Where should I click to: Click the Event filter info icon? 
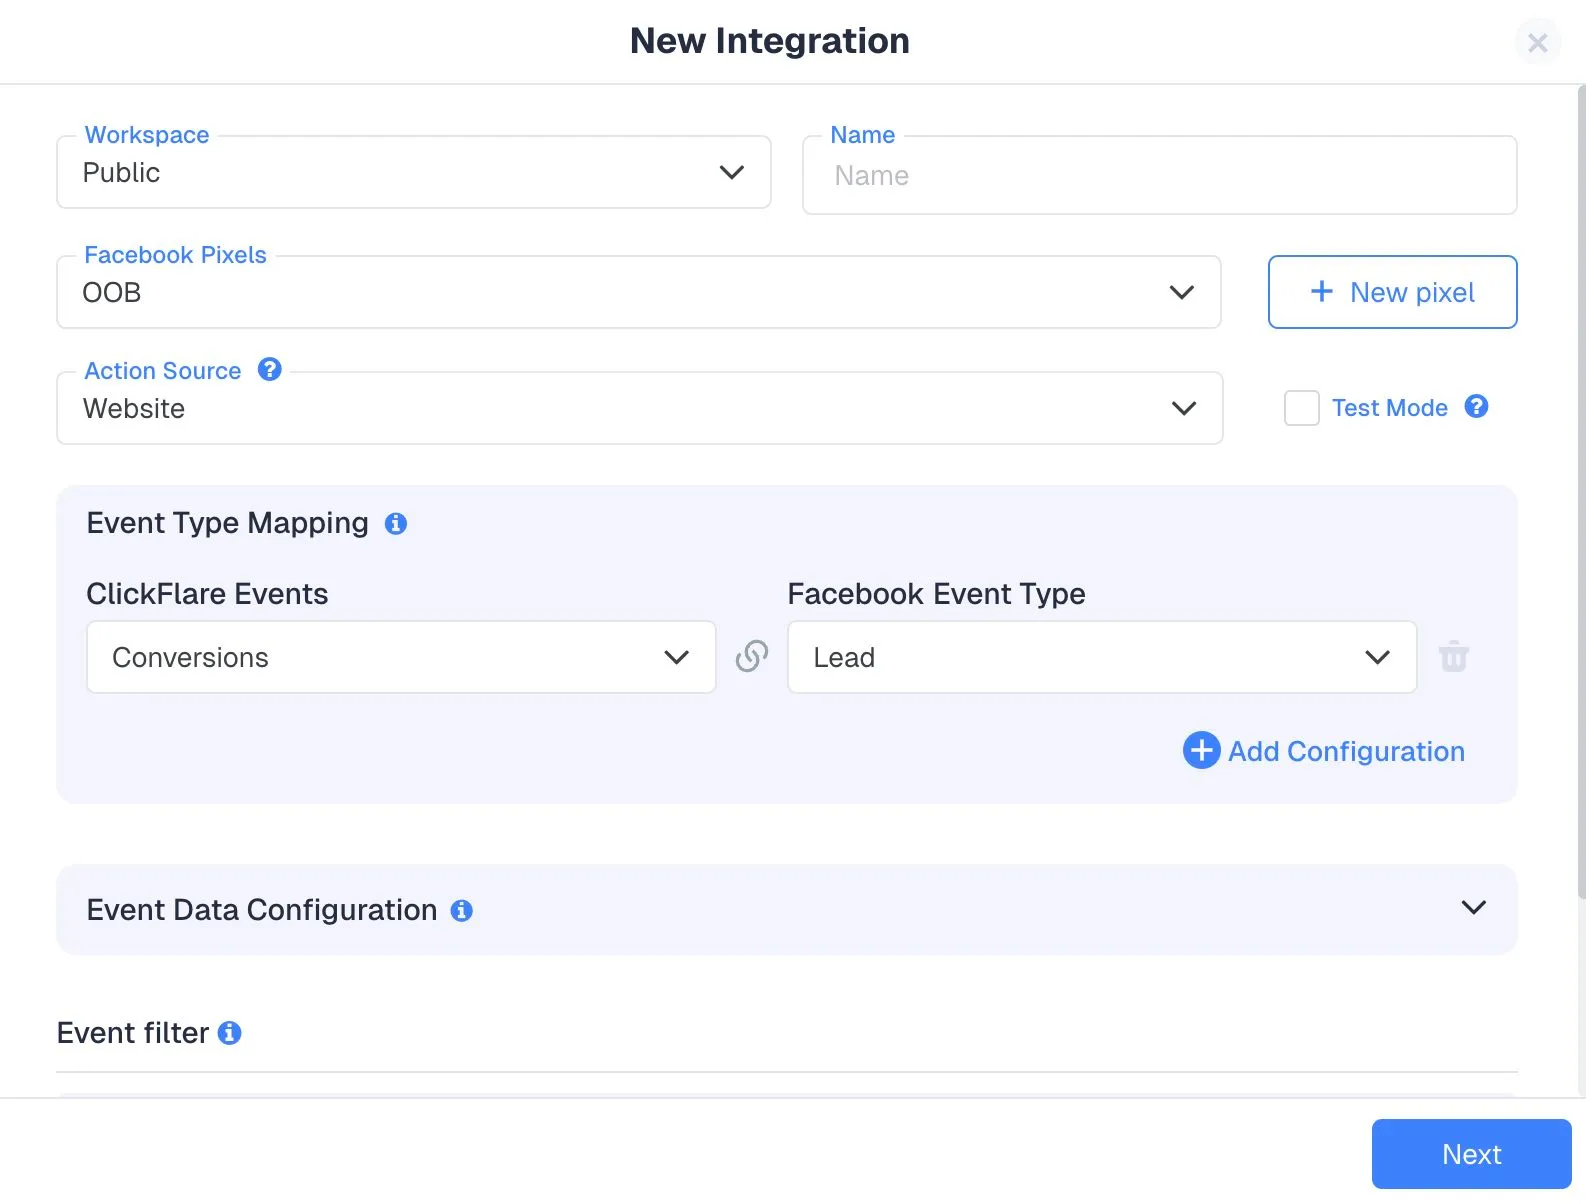click(x=229, y=1033)
